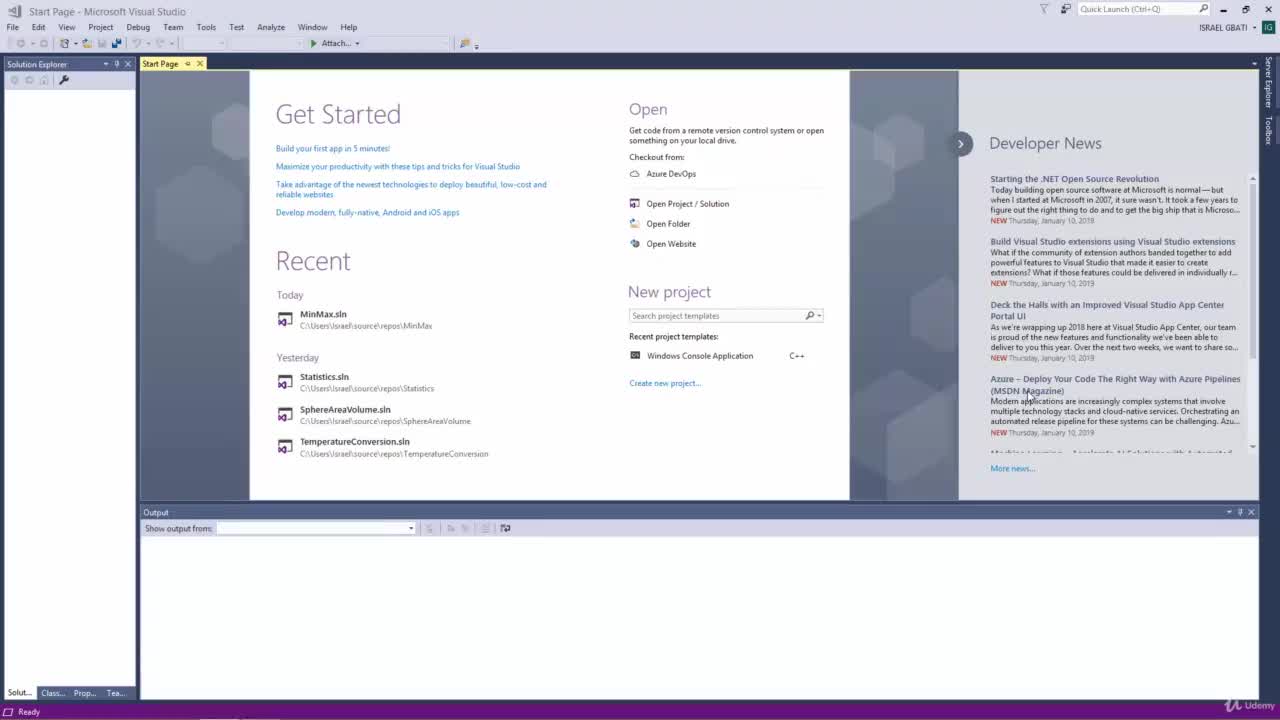1280x720 pixels.
Task: Open the 'Build your first app in 5 minutes' link
Action: 333,149
